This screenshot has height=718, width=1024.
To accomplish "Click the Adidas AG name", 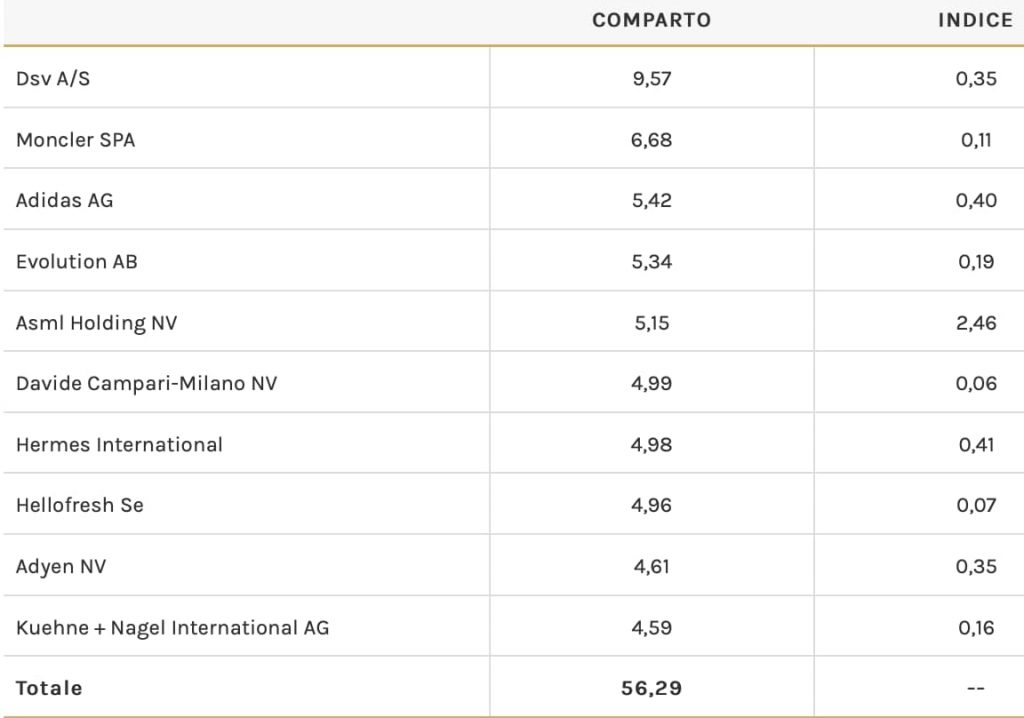I will coord(64,200).
